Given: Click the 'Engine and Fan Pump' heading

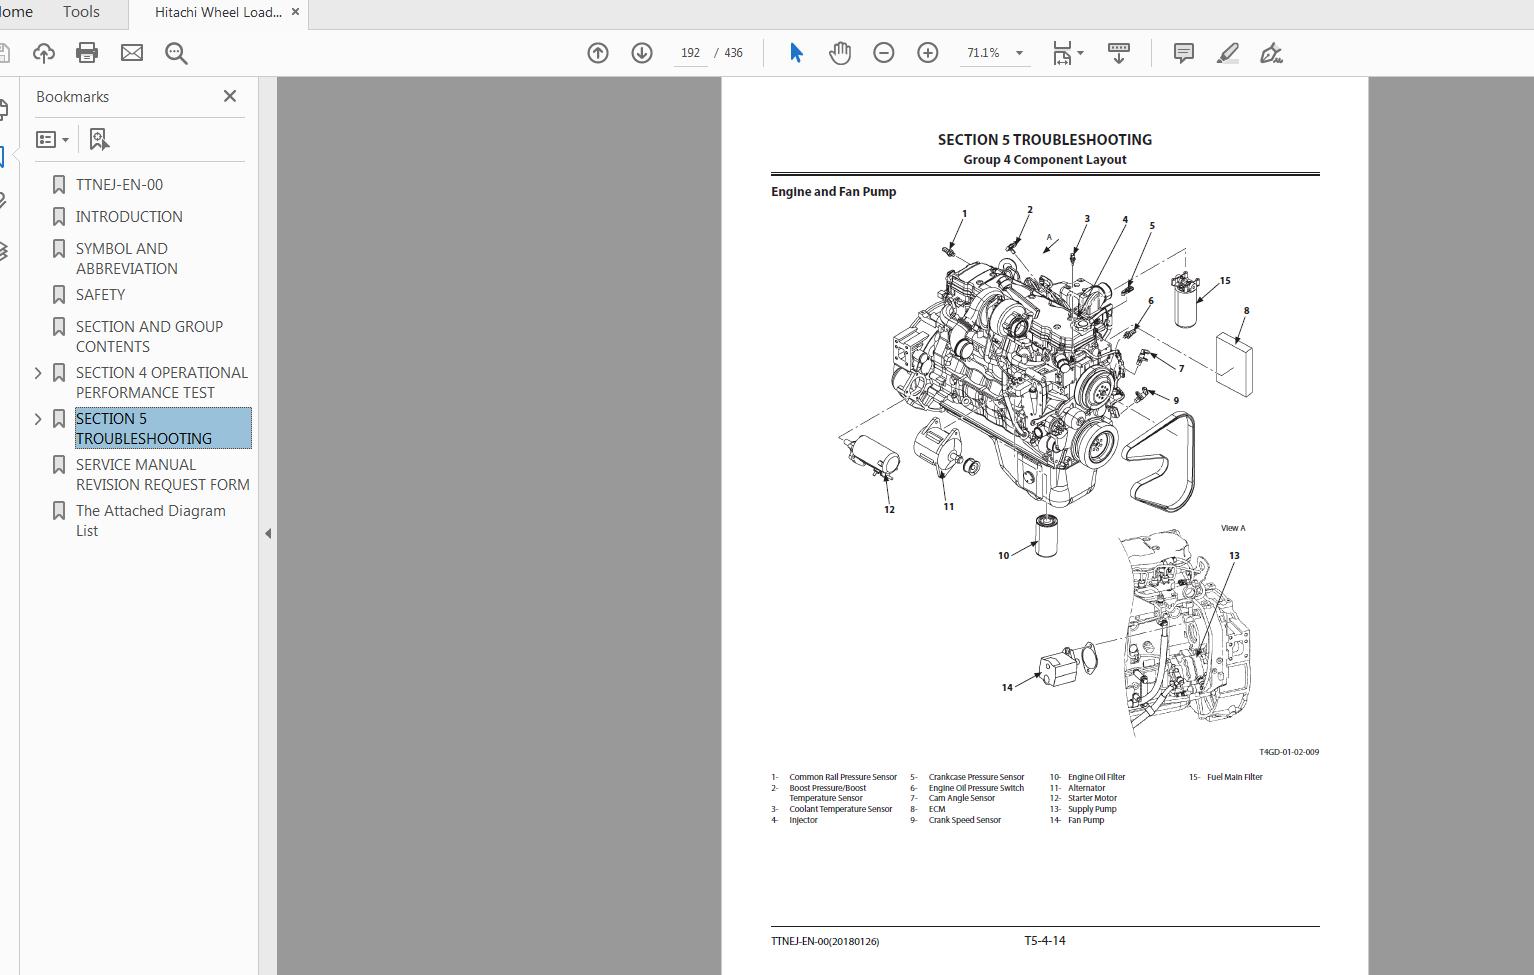Looking at the screenshot, I should [x=833, y=192].
